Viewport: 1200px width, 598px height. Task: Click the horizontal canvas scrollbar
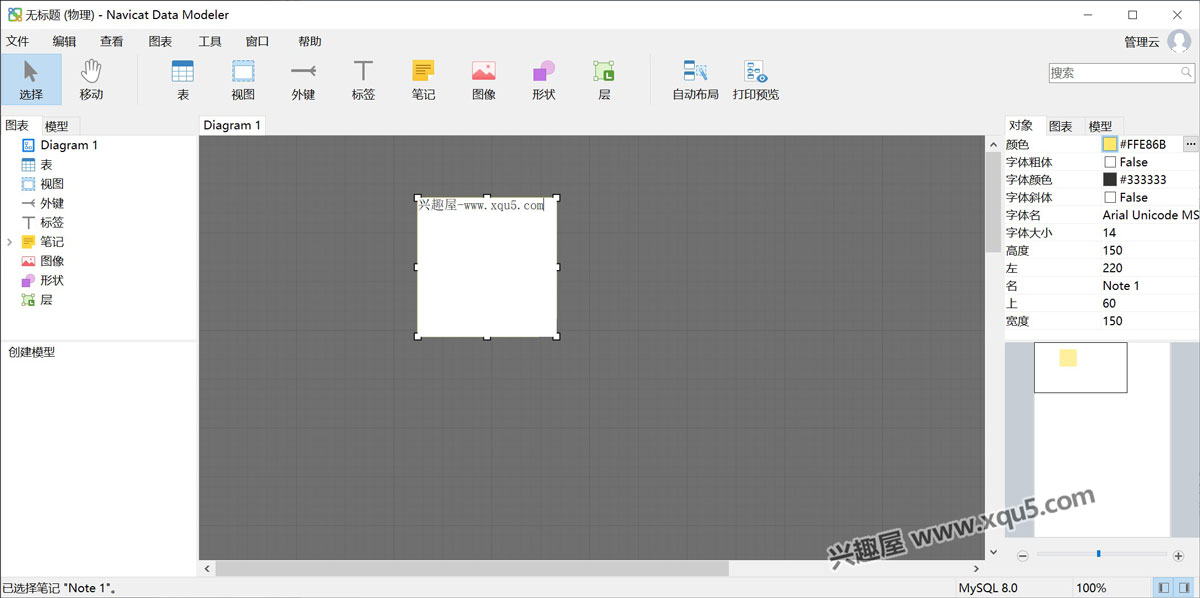(472, 568)
